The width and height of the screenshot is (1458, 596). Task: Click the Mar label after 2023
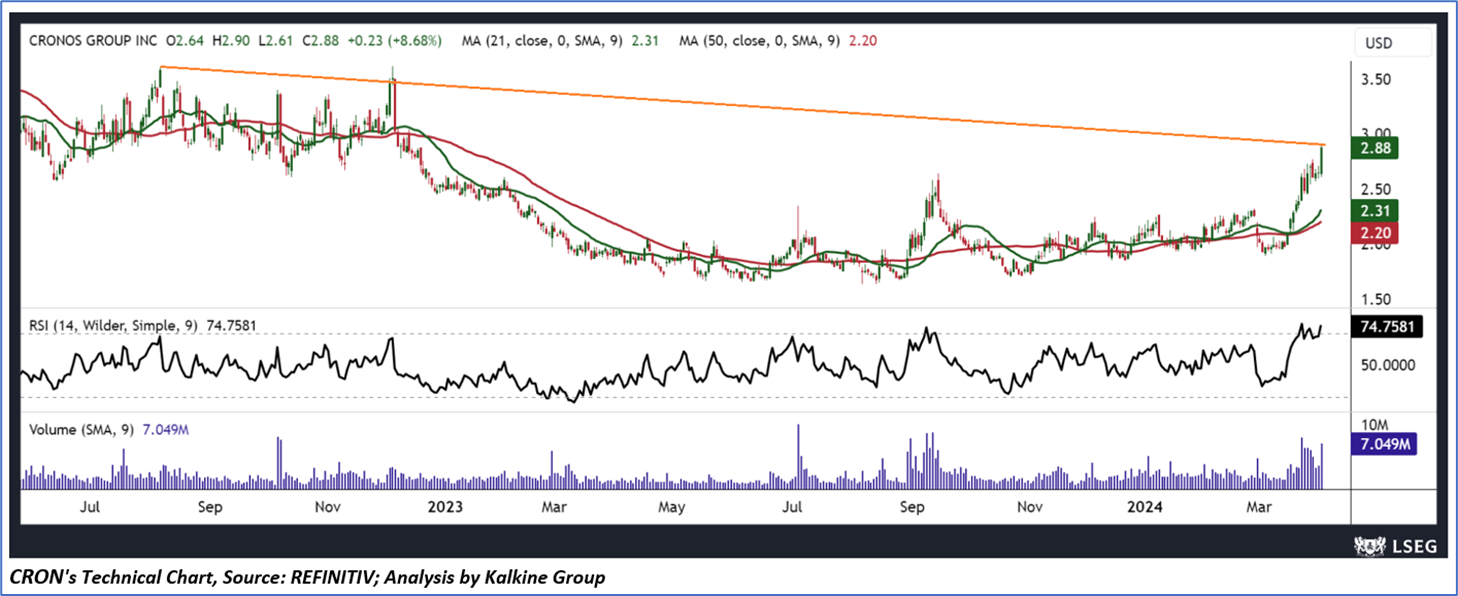coord(555,507)
